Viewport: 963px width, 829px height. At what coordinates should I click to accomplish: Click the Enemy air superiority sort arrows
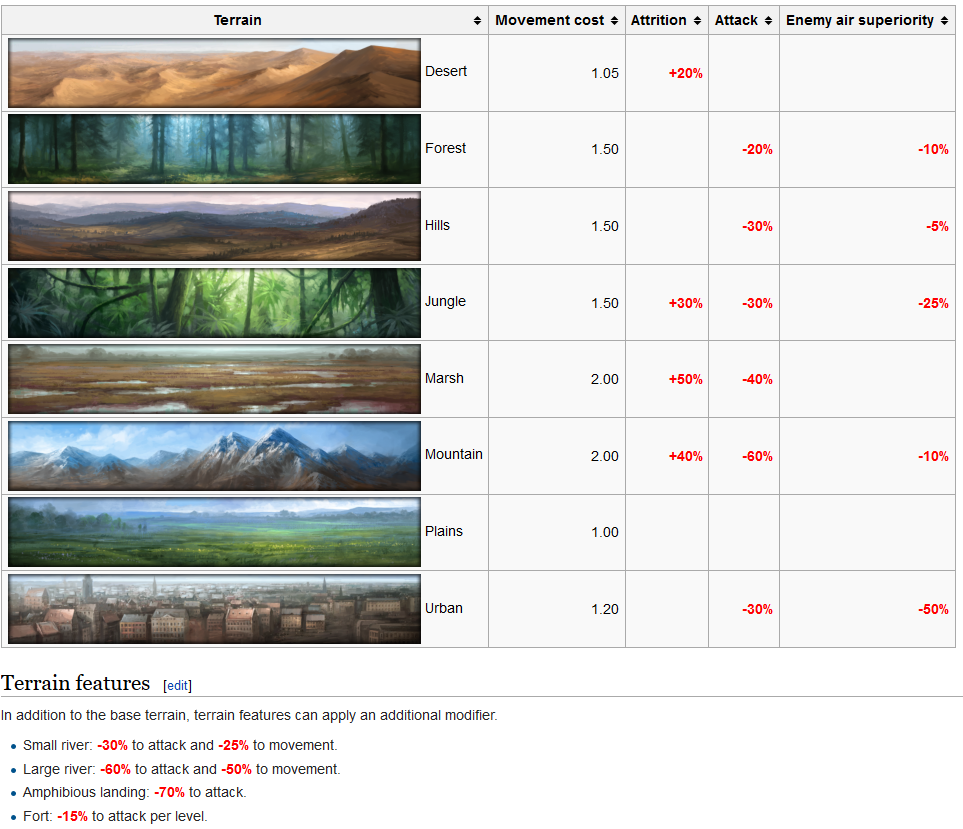pyautogui.click(x=944, y=21)
